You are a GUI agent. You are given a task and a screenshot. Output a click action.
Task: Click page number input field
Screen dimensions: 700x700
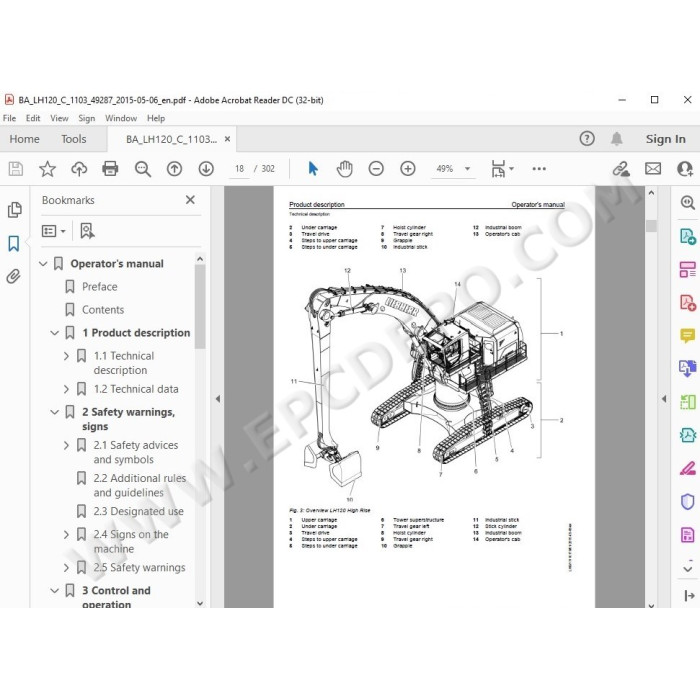coord(239,169)
